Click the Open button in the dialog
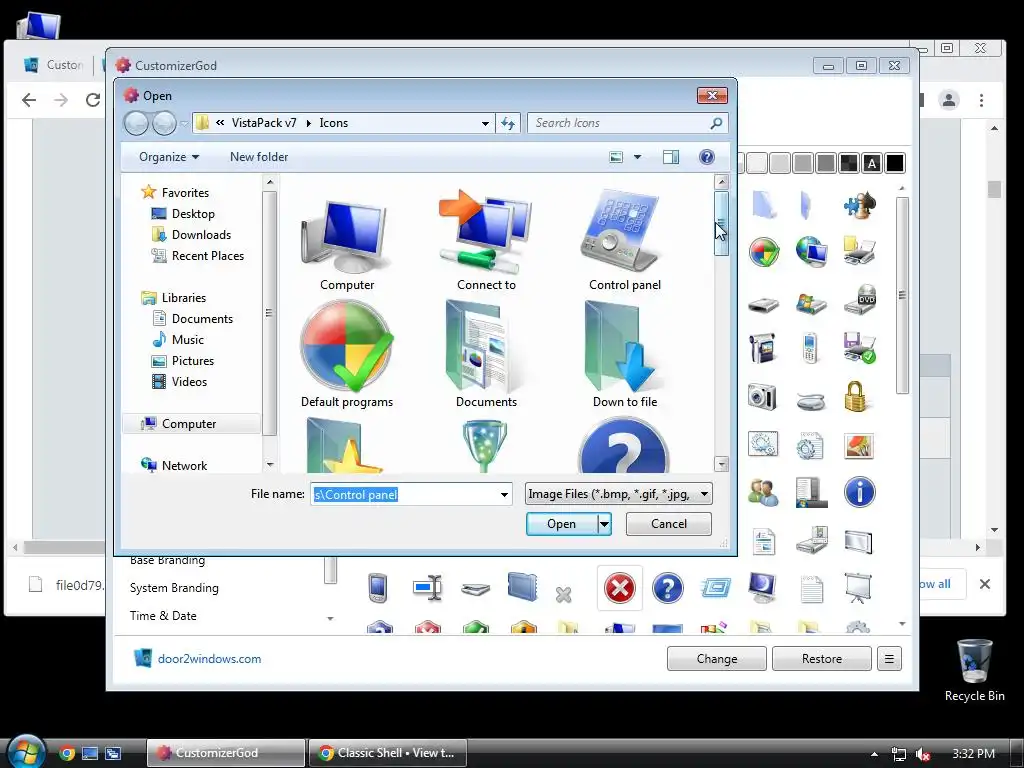The width and height of the screenshot is (1024, 768). [x=562, y=524]
